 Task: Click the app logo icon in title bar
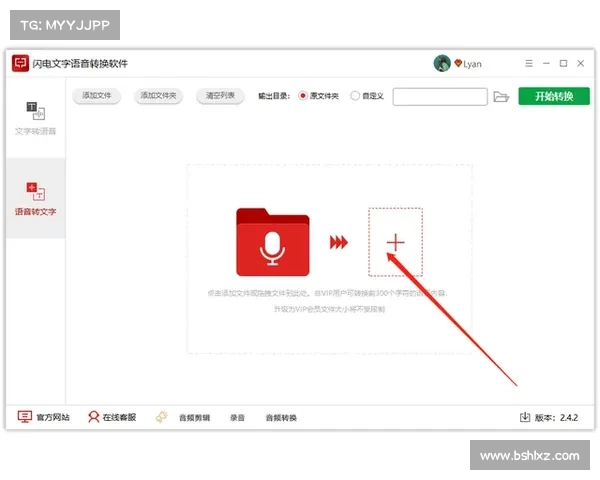[20, 63]
